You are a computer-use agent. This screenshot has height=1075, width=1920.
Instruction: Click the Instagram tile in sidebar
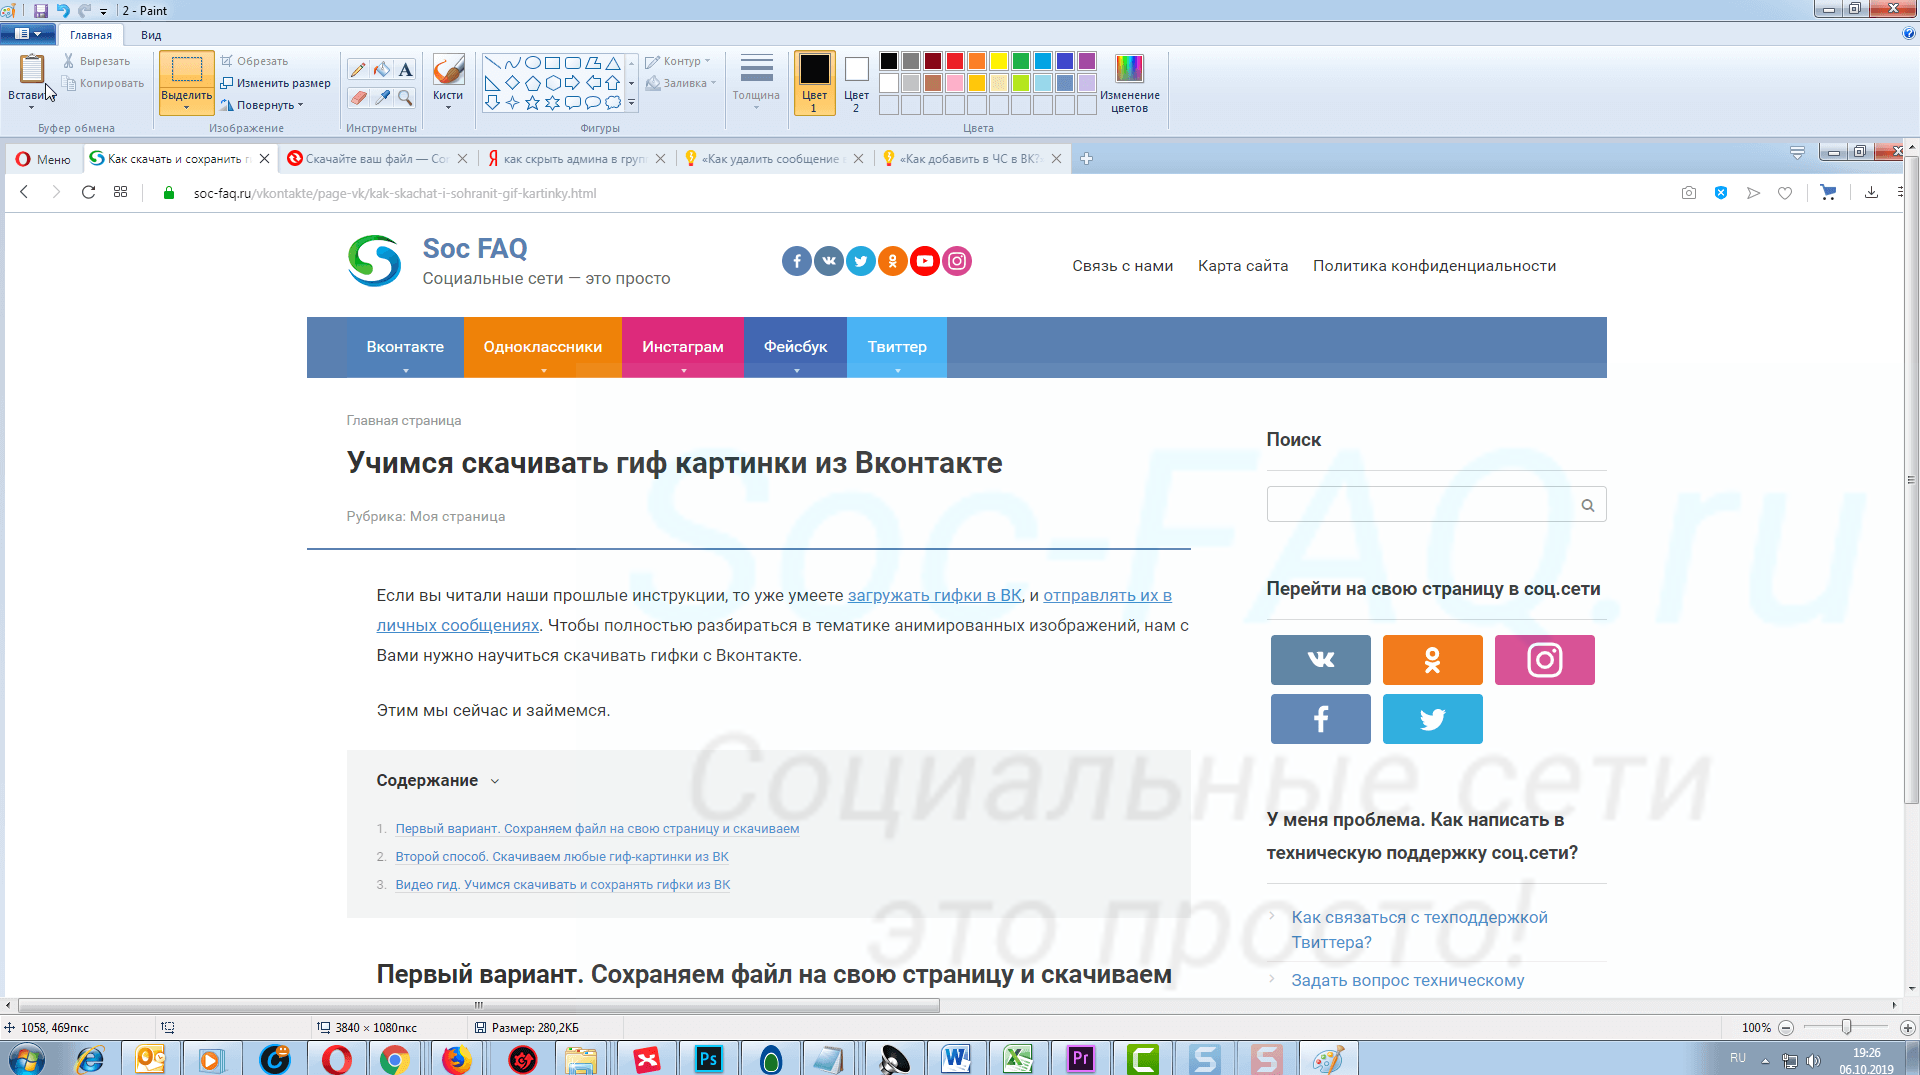(1544, 660)
